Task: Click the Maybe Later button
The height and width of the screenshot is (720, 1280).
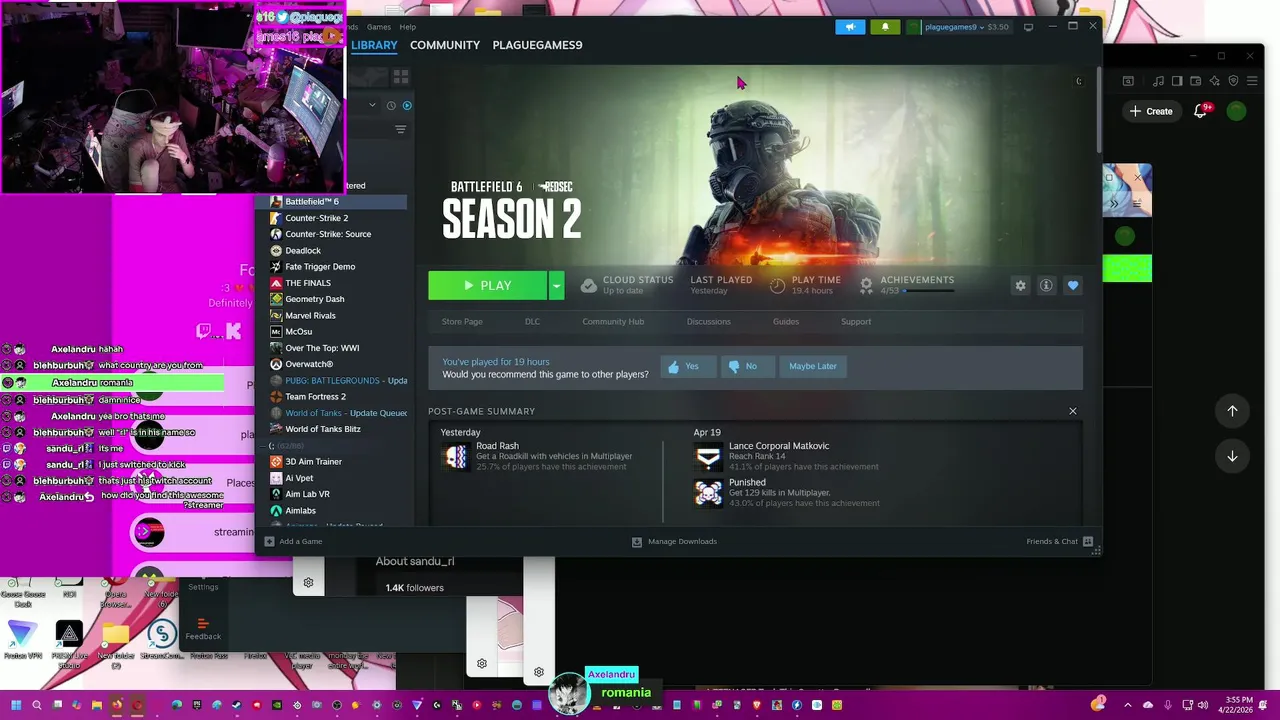Action: [x=812, y=366]
